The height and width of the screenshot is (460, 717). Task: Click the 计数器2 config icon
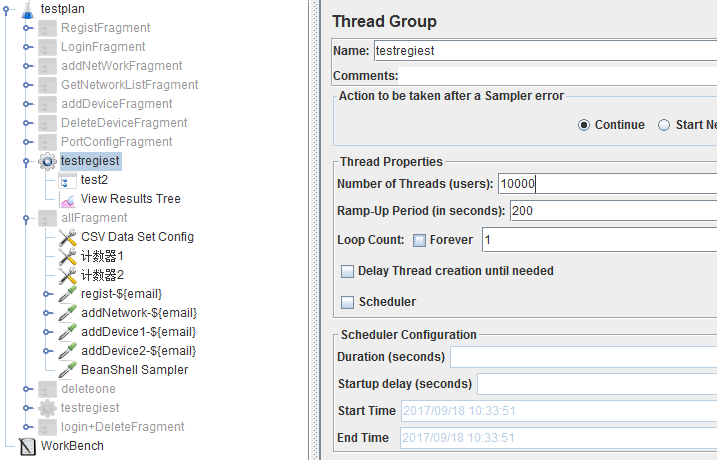pos(67,275)
